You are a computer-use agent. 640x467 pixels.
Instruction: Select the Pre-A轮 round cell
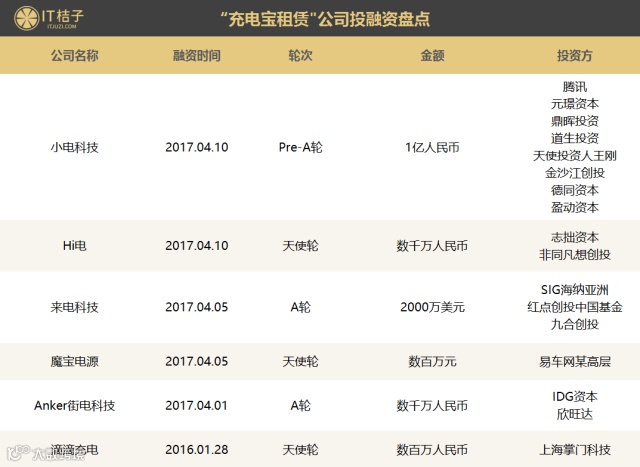click(300, 147)
